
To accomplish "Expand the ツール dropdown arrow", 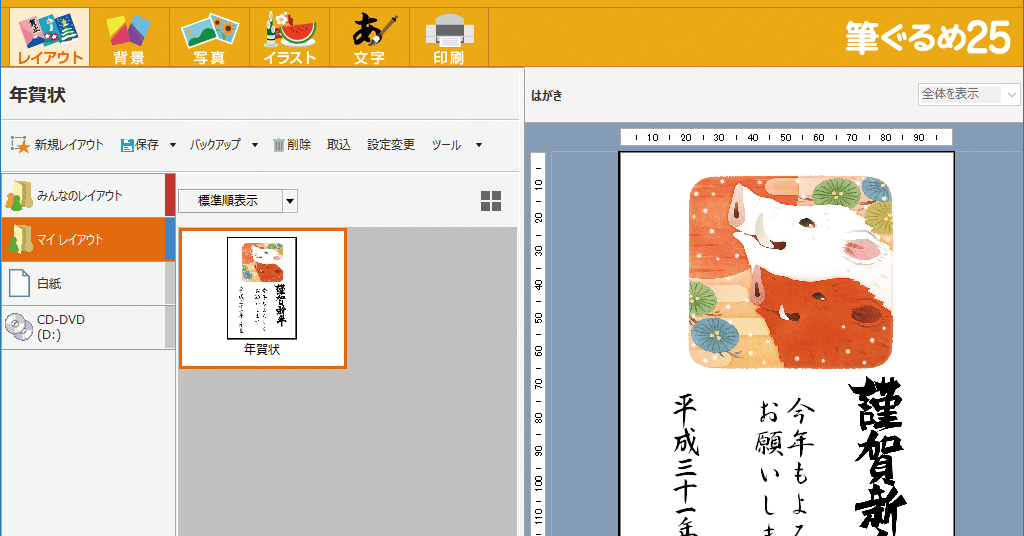I will click(479, 145).
